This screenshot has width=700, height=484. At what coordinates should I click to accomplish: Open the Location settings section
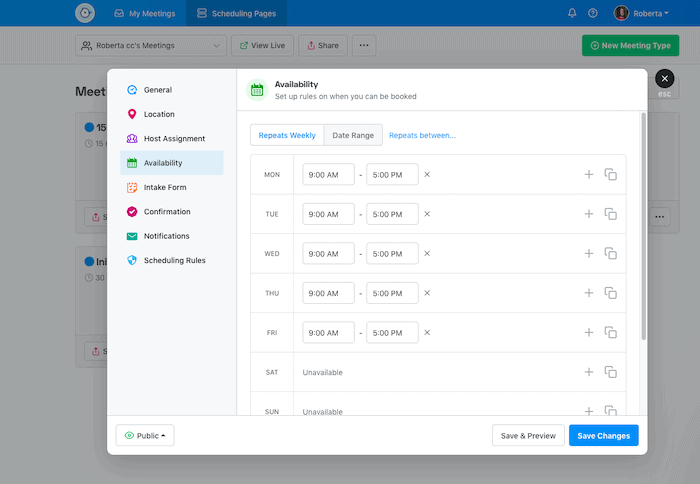click(x=172, y=114)
